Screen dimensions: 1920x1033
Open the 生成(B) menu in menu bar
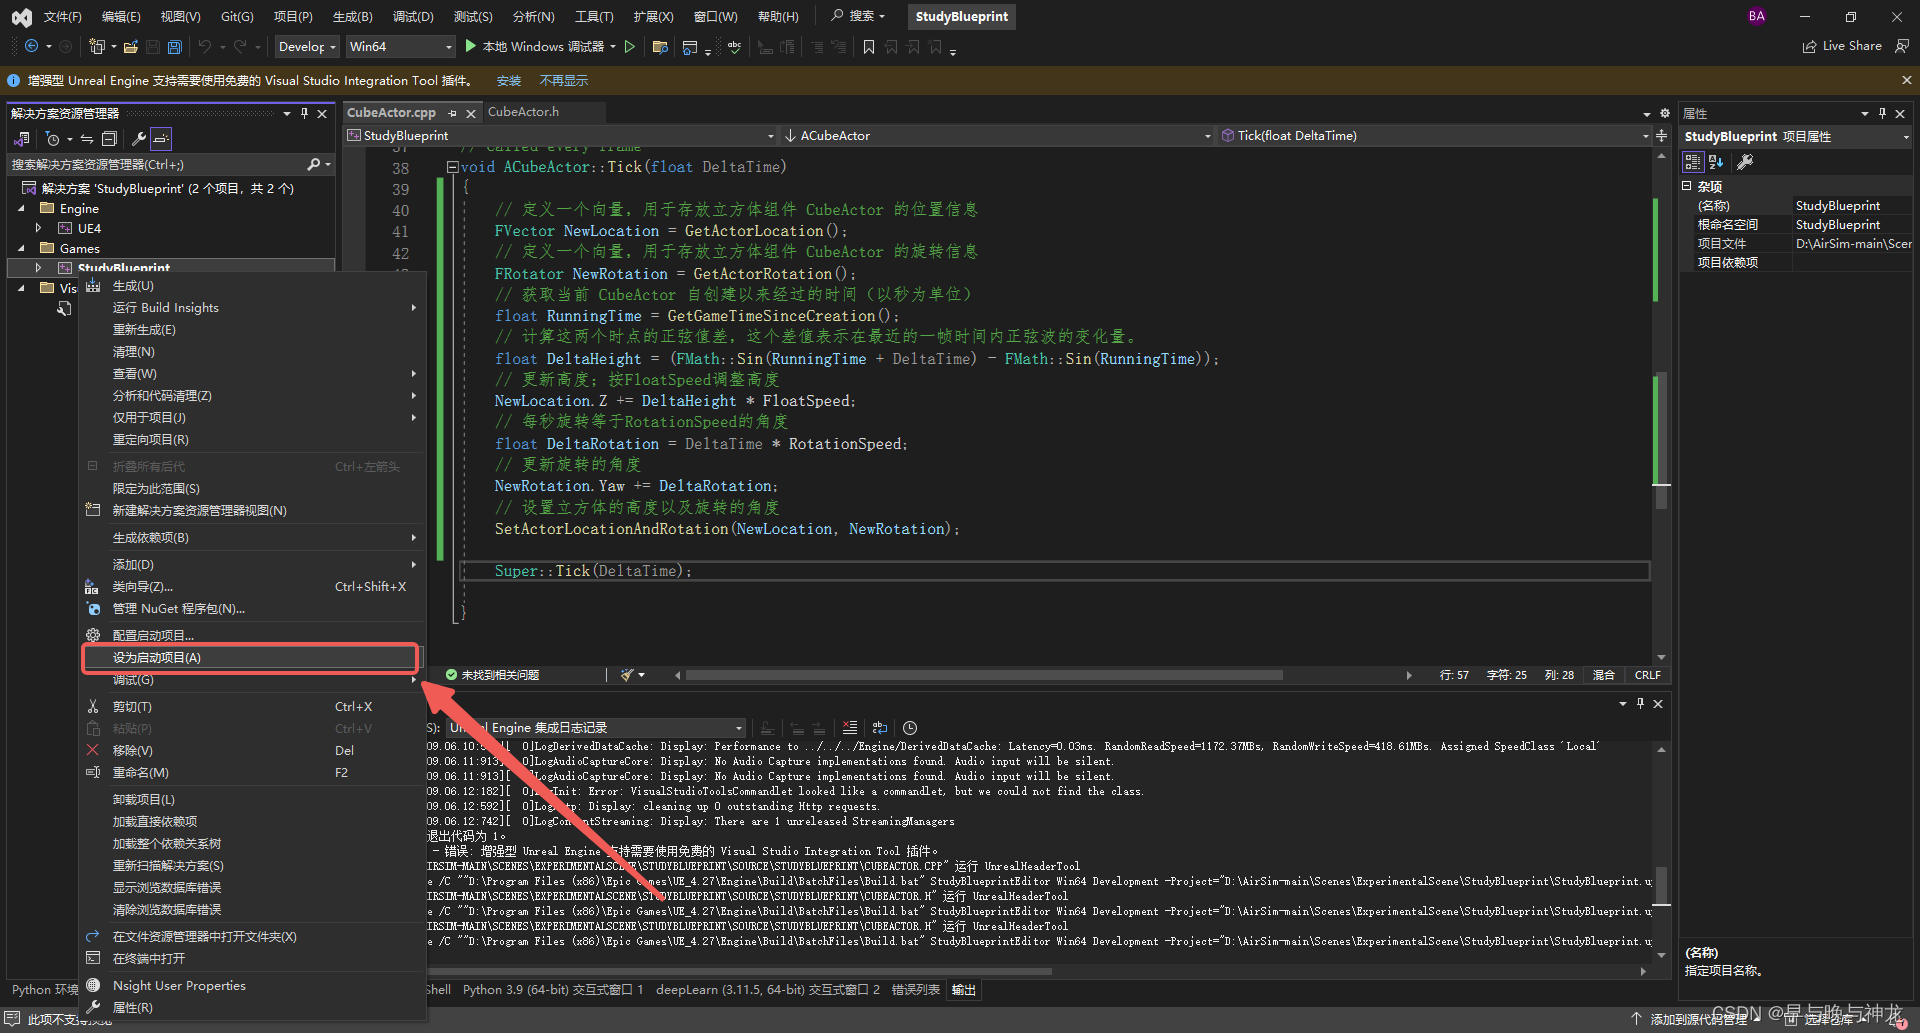coord(352,16)
